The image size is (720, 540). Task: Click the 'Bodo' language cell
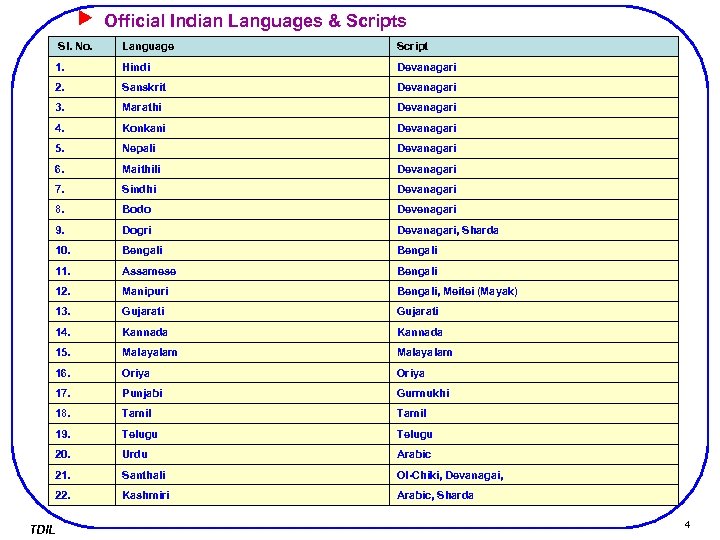(x=253, y=209)
